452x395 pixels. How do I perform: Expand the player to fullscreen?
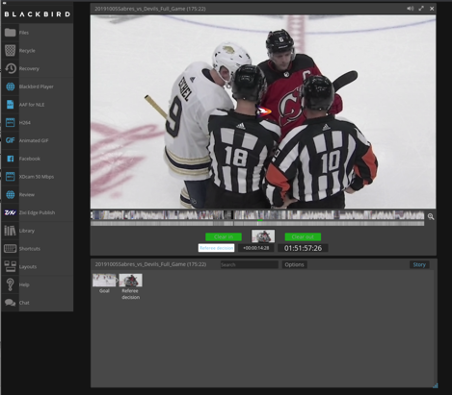pos(421,9)
